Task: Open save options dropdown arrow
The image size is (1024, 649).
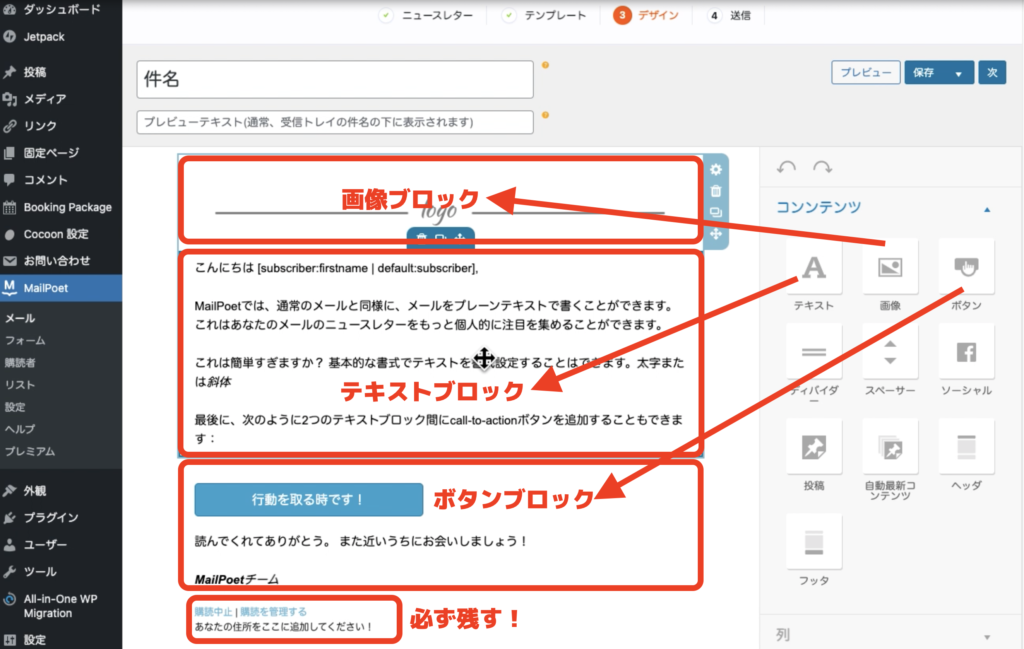Action: point(959,73)
